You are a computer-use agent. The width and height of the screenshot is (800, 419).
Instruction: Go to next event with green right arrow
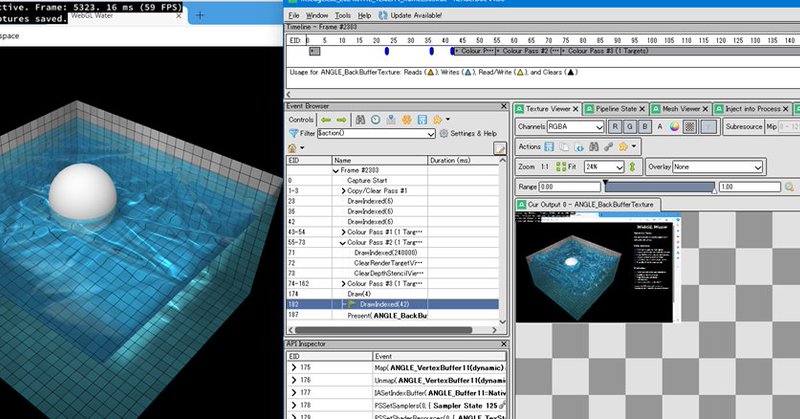point(341,119)
